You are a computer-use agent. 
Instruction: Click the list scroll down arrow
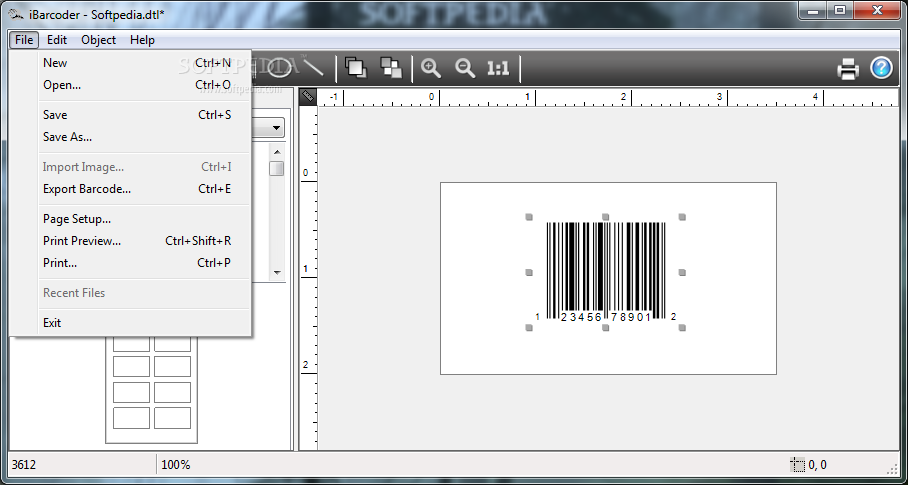277,273
